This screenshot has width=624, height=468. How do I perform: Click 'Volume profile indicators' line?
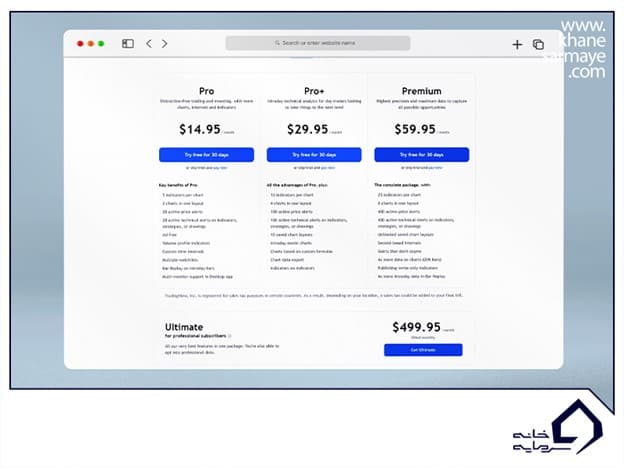coord(186,243)
